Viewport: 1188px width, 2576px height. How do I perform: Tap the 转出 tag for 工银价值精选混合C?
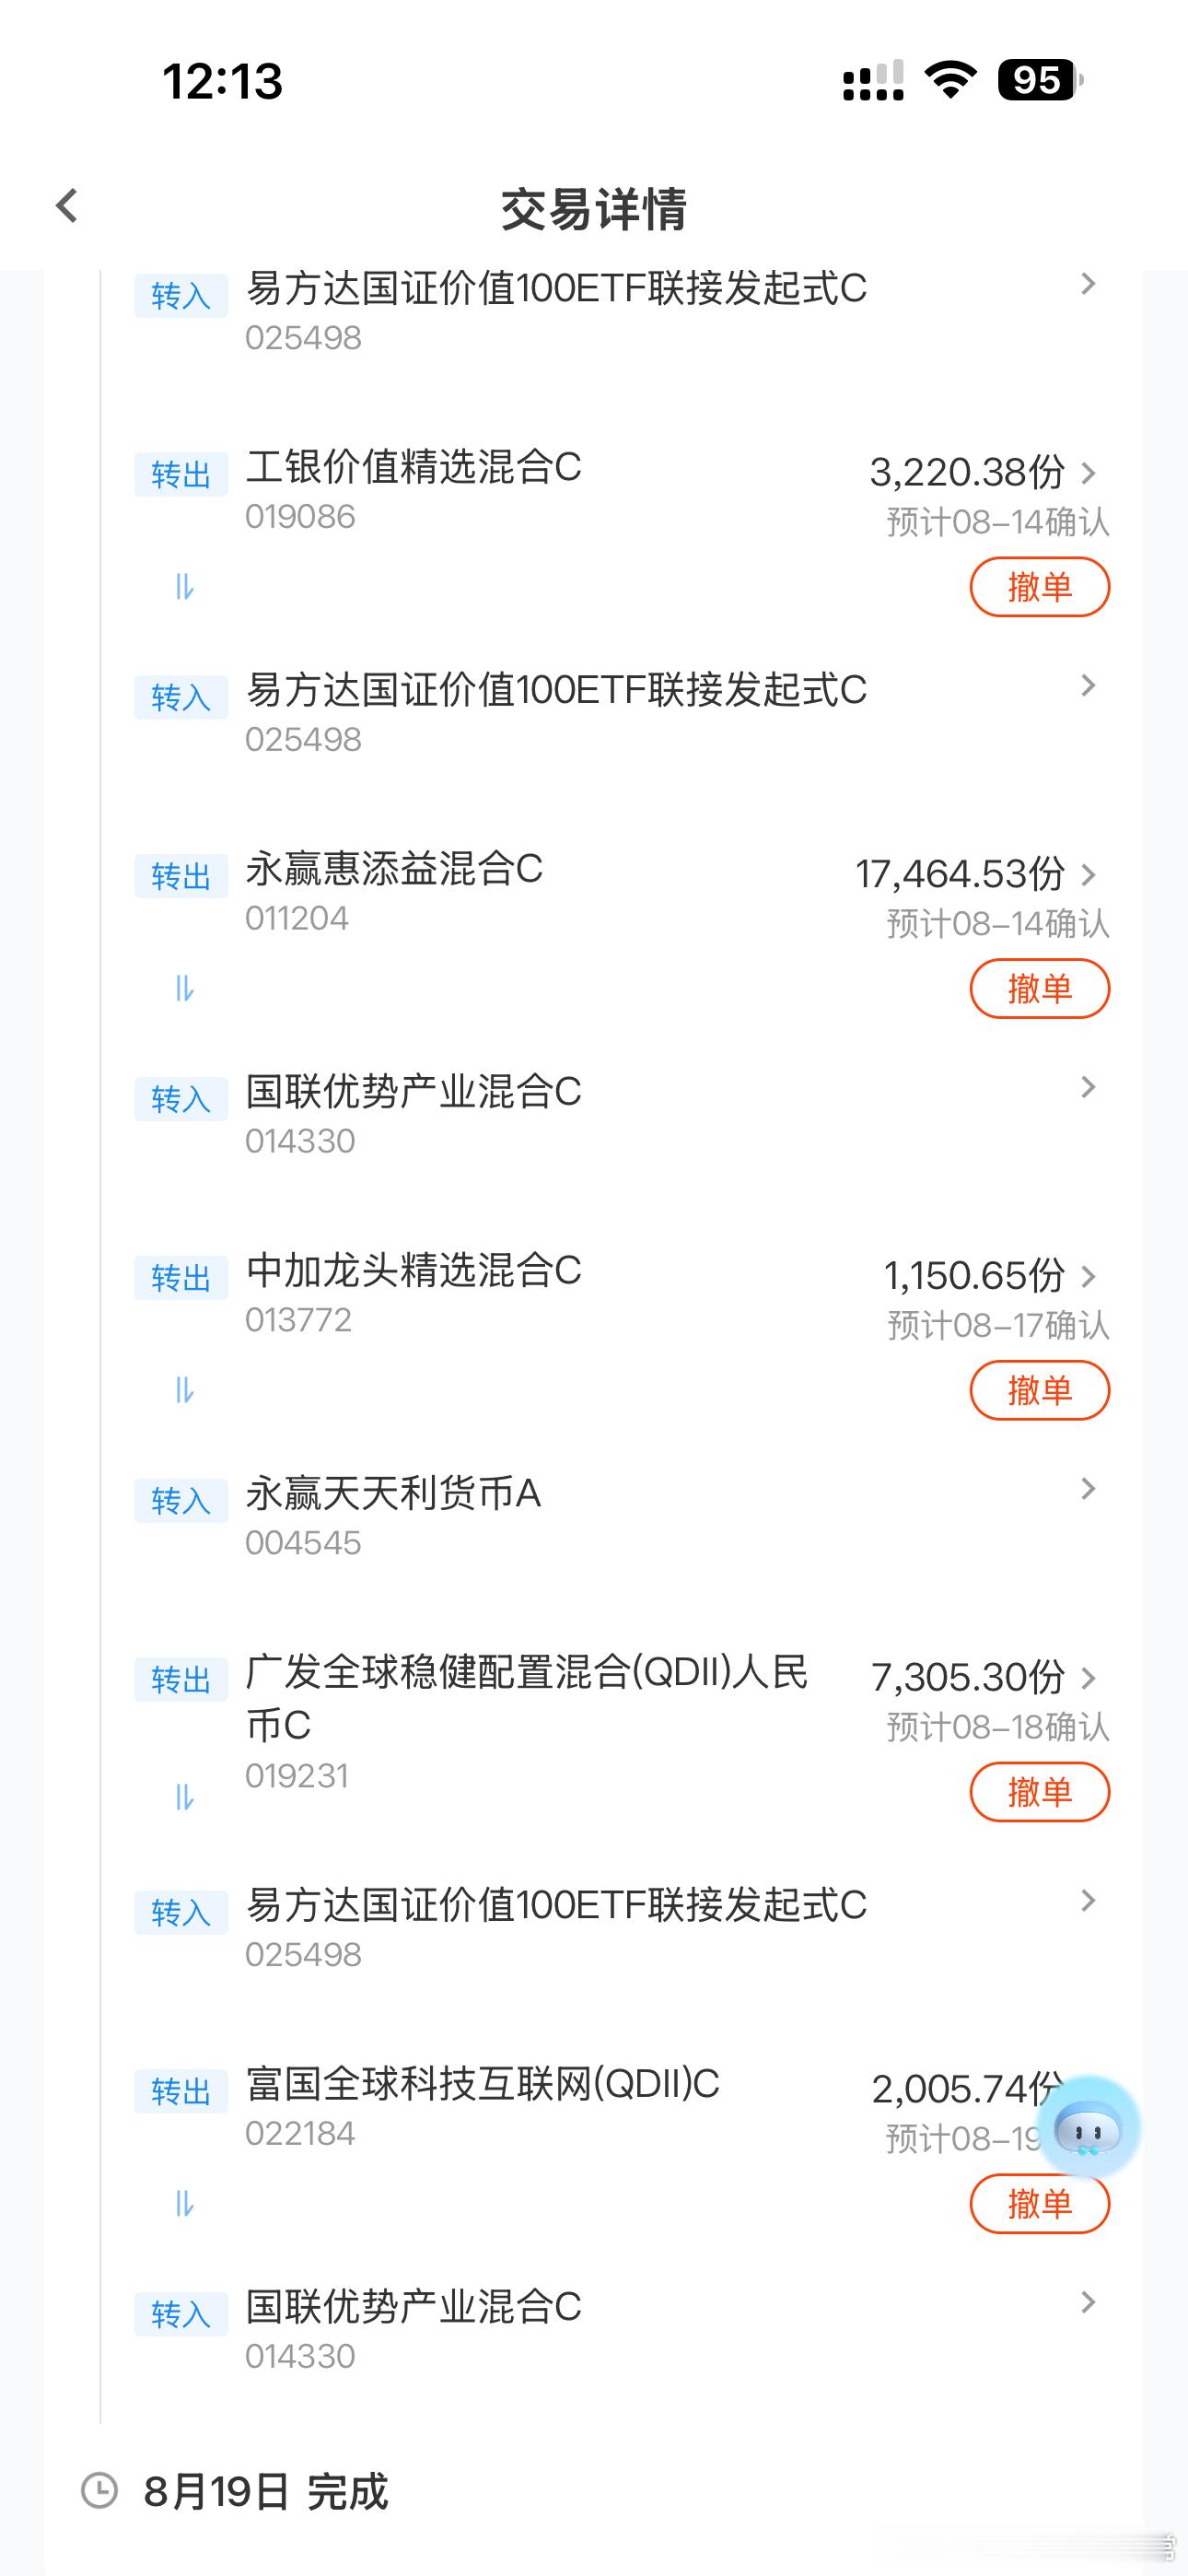[x=181, y=474]
